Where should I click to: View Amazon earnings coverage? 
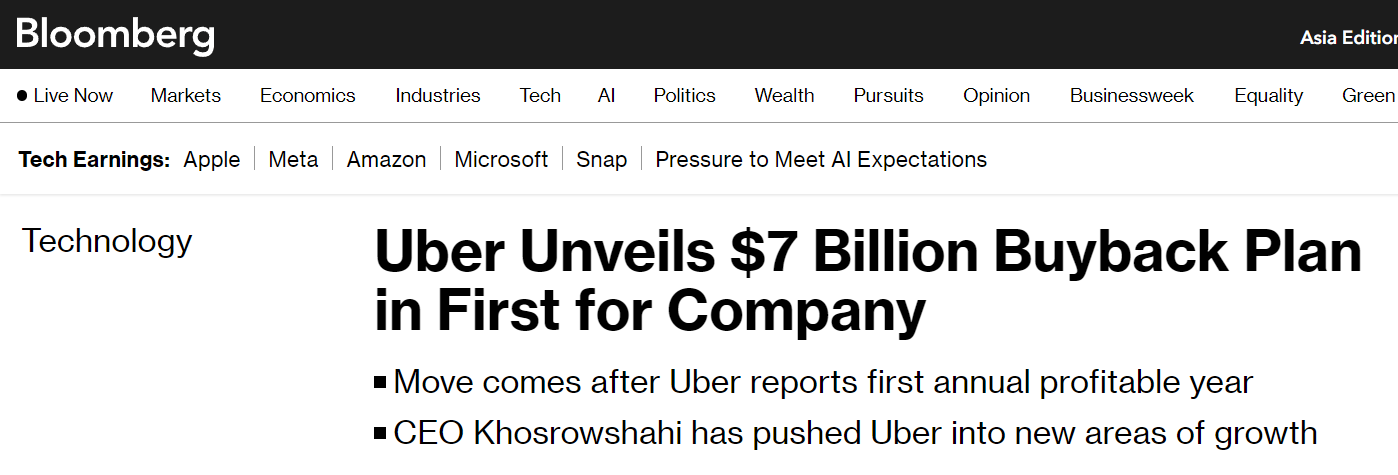pyautogui.click(x=386, y=160)
